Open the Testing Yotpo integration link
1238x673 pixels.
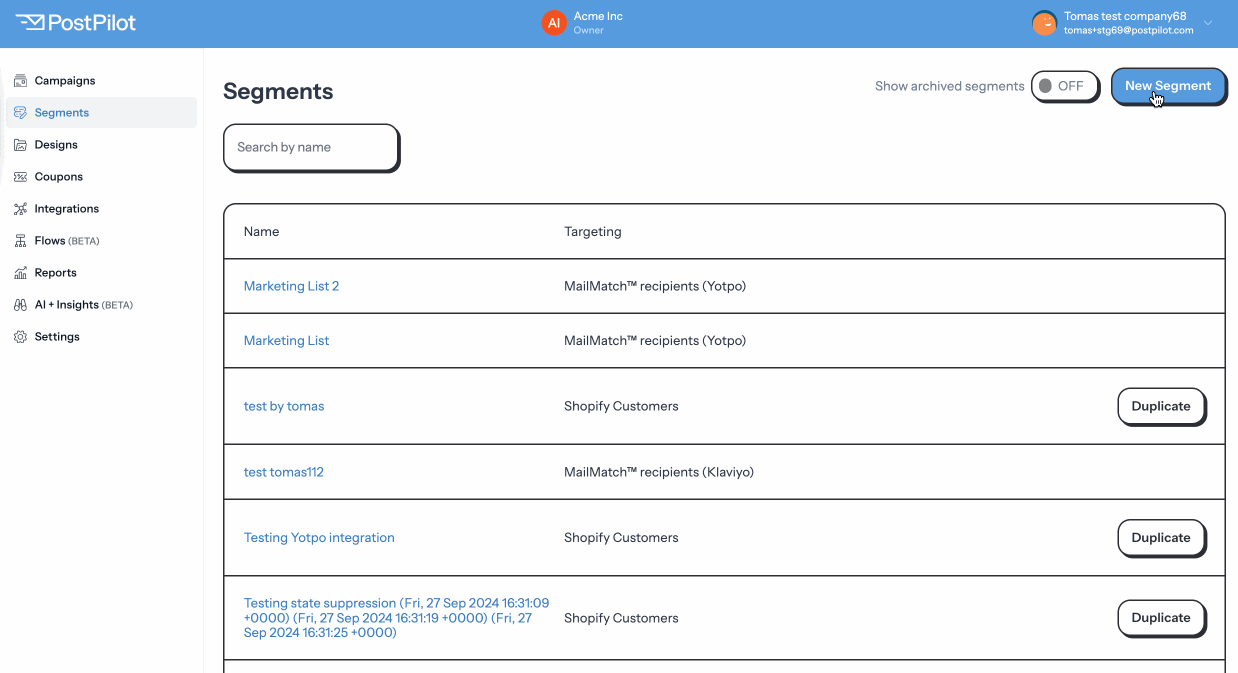point(319,538)
